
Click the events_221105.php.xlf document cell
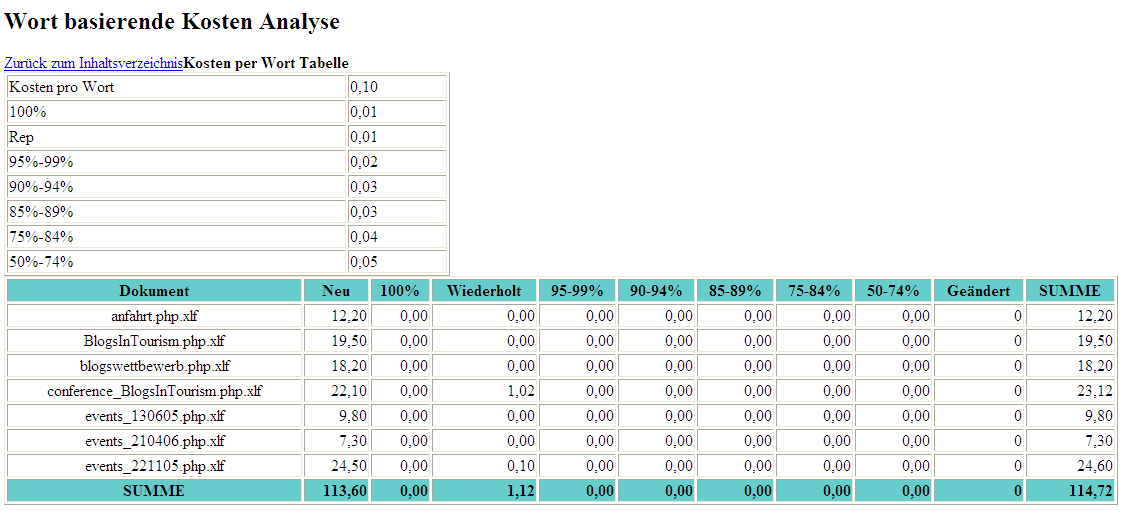[x=154, y=466]
